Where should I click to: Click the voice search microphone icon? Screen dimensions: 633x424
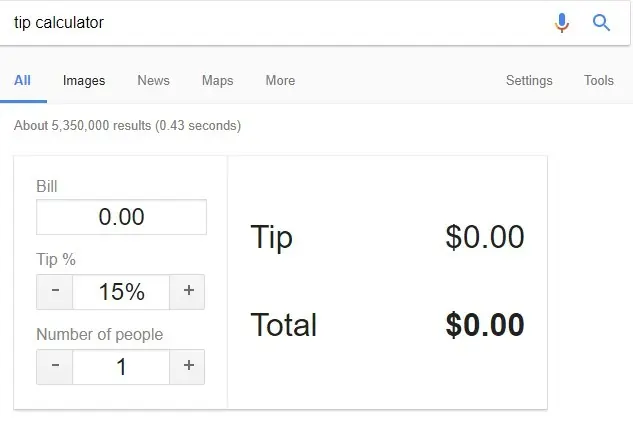(x=562, y=22)
